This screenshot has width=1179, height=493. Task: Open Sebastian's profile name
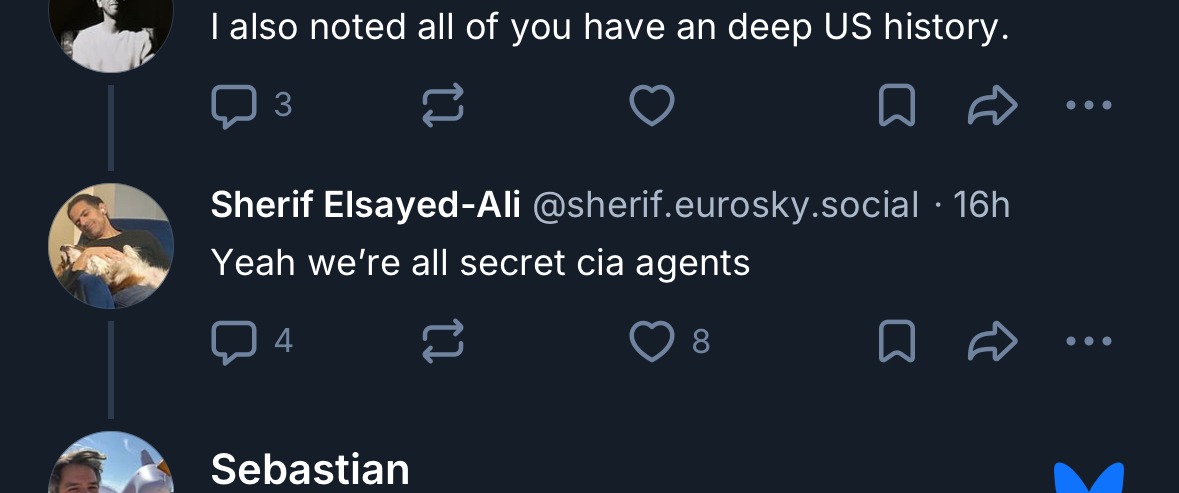pyautogui.click(x=310, y=469)
